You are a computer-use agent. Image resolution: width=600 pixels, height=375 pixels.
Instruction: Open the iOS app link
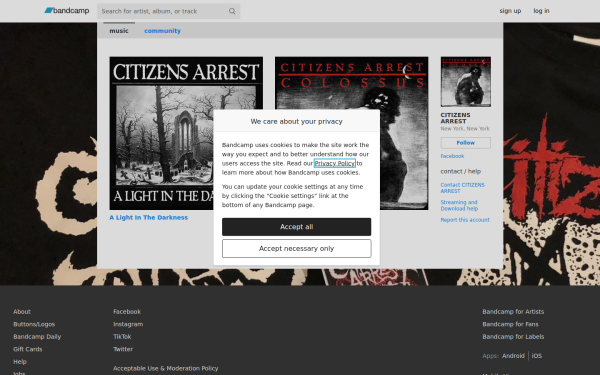[x=536, y=356]
